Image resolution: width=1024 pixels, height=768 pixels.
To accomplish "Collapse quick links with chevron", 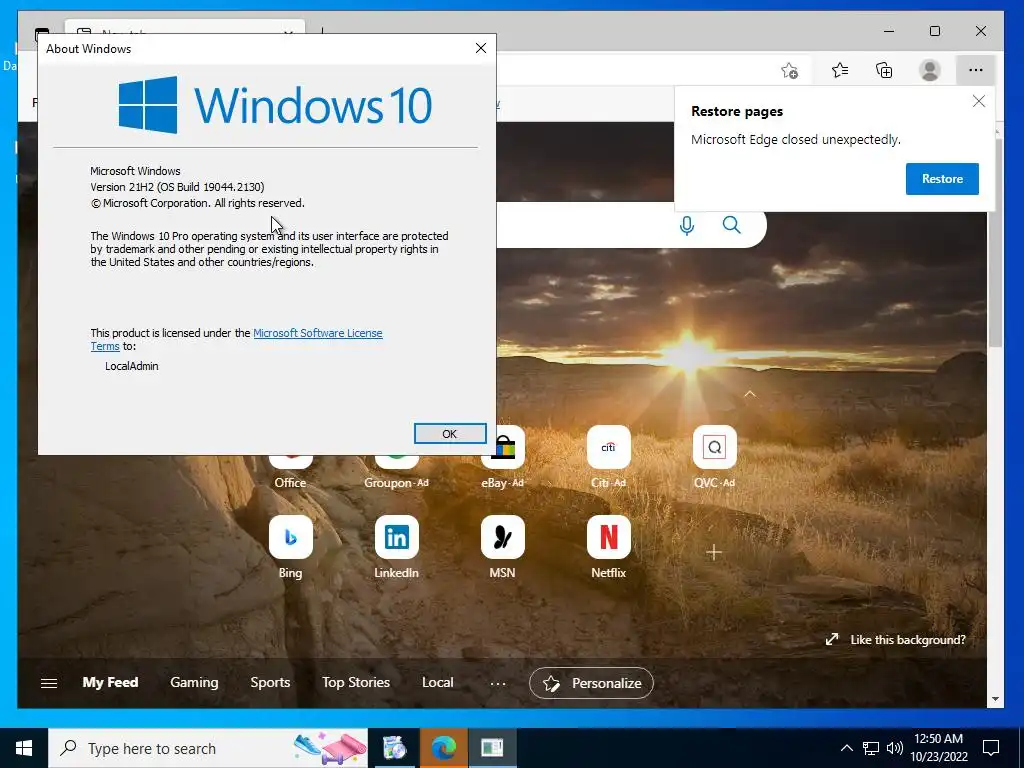I will (x=750, y=394).
